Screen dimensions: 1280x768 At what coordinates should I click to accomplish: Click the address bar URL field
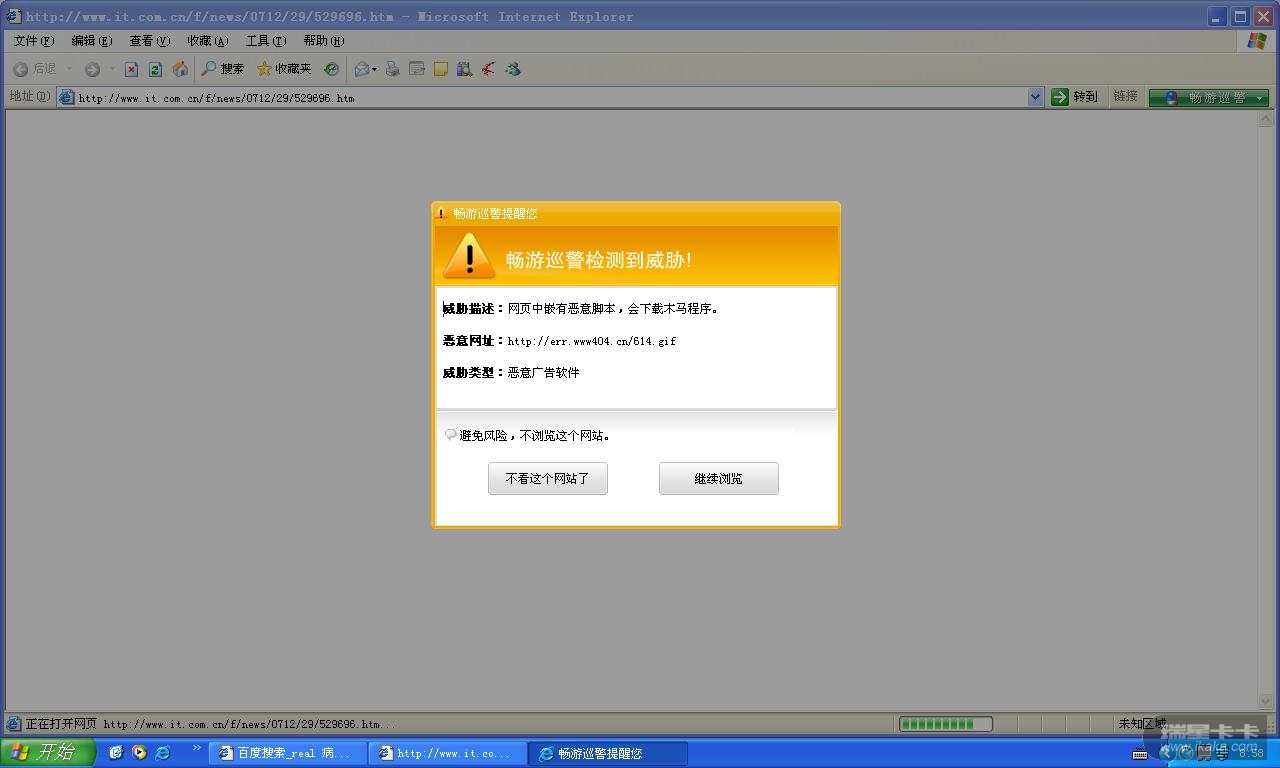click(x=550, y=97)
